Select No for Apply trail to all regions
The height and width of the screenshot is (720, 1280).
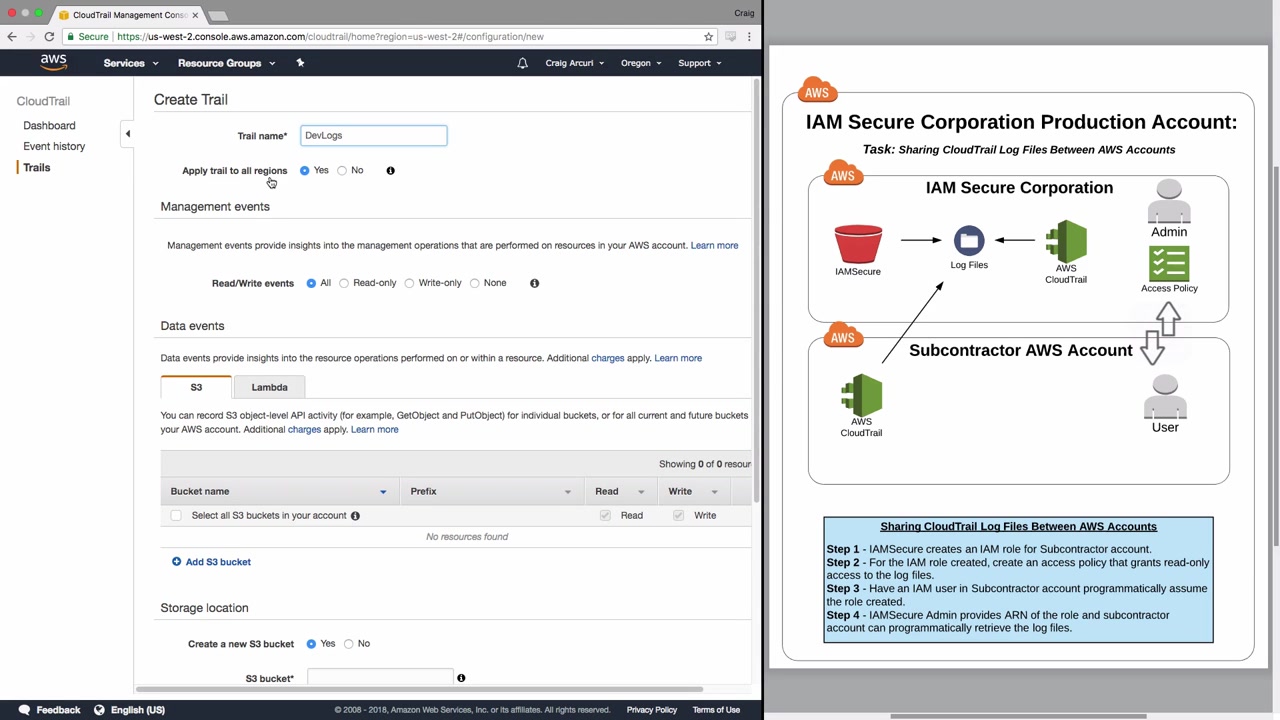pyautogui.click(x=342, y=171)
